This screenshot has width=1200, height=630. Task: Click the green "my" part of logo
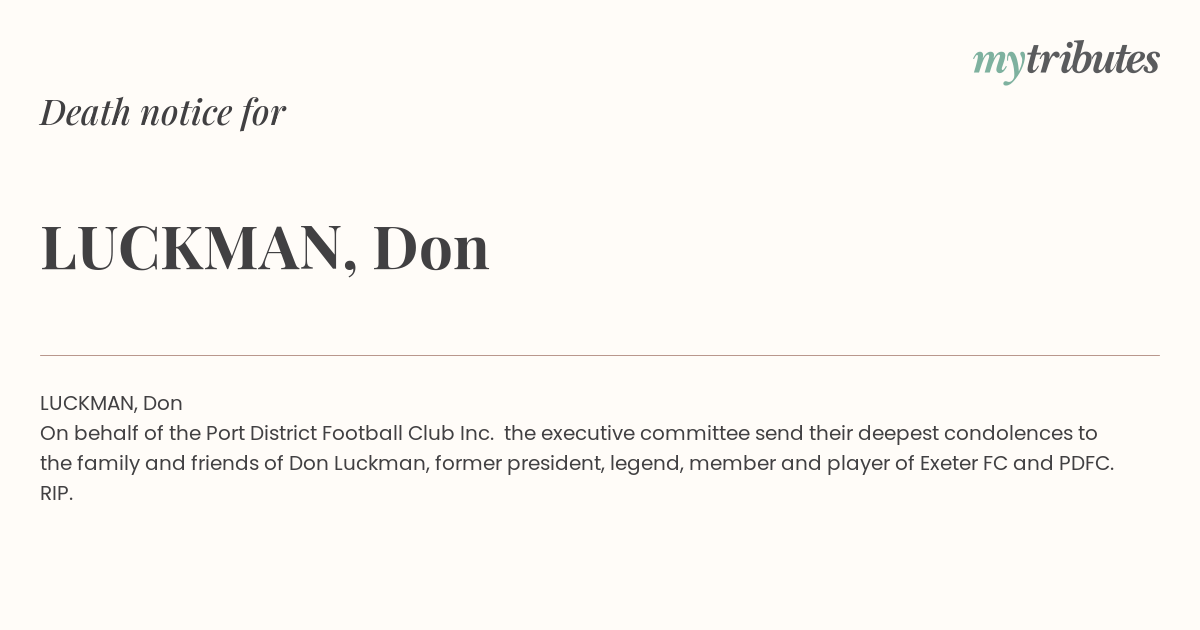tap(999, 64)
